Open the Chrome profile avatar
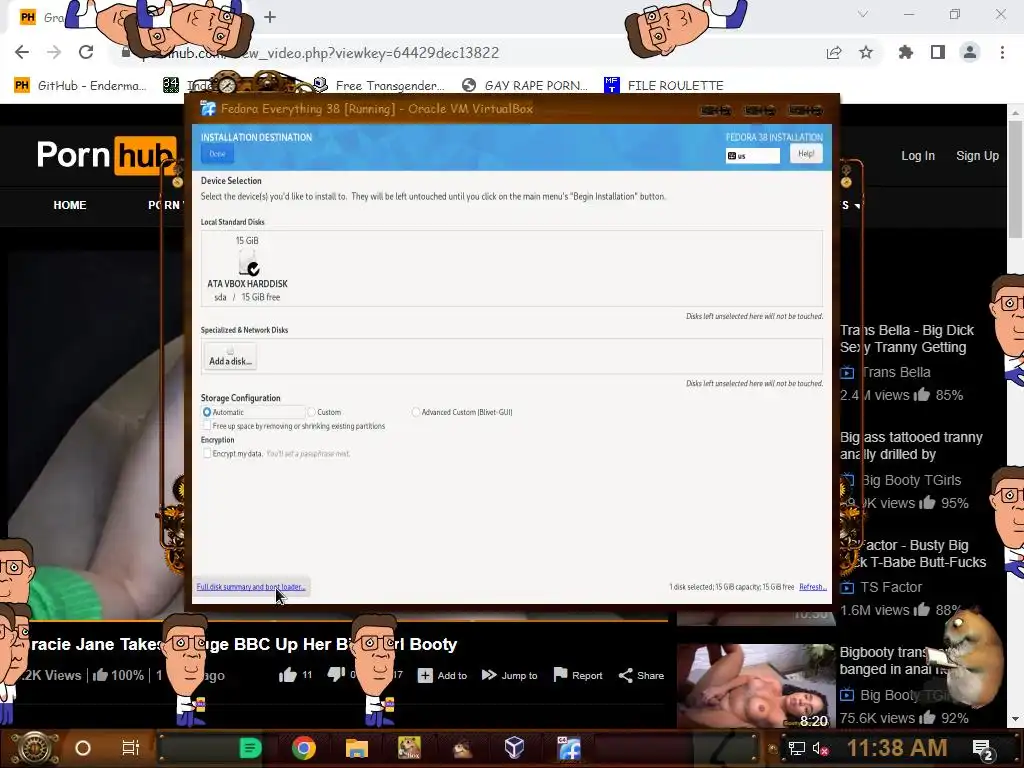Image resolution: width=1024 pixels, height=768 pixels. pos(970,52)
